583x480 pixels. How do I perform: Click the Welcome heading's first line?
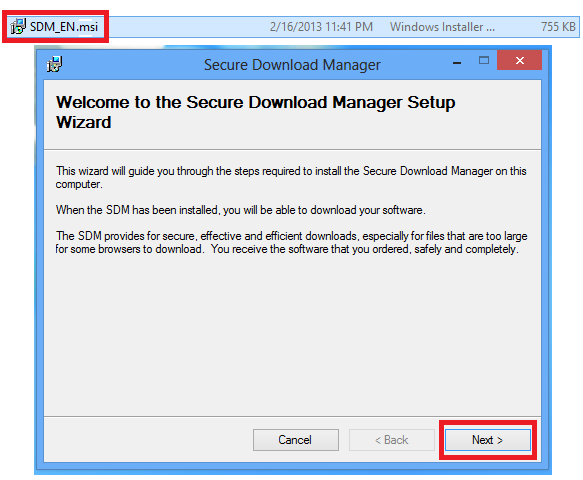(x=255, y=103)
